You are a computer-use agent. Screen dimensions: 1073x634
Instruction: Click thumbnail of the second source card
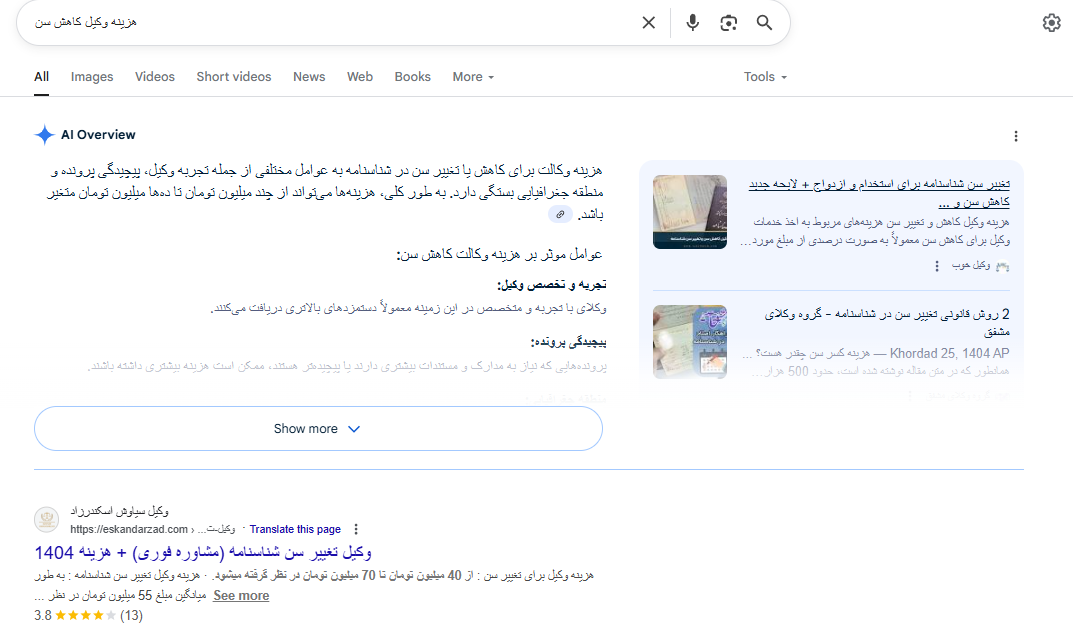pyautogui.click(x=690, y=342)
